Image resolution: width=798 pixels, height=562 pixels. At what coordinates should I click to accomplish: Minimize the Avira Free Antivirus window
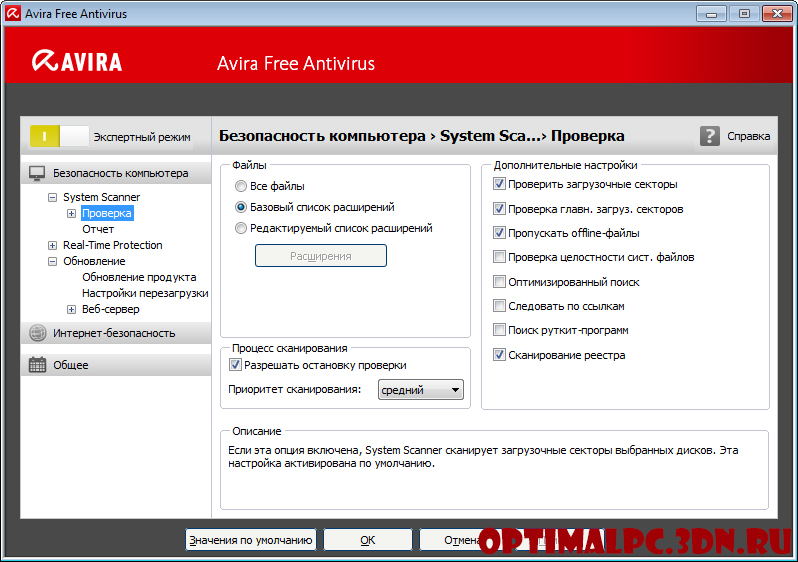click(711, 14)
